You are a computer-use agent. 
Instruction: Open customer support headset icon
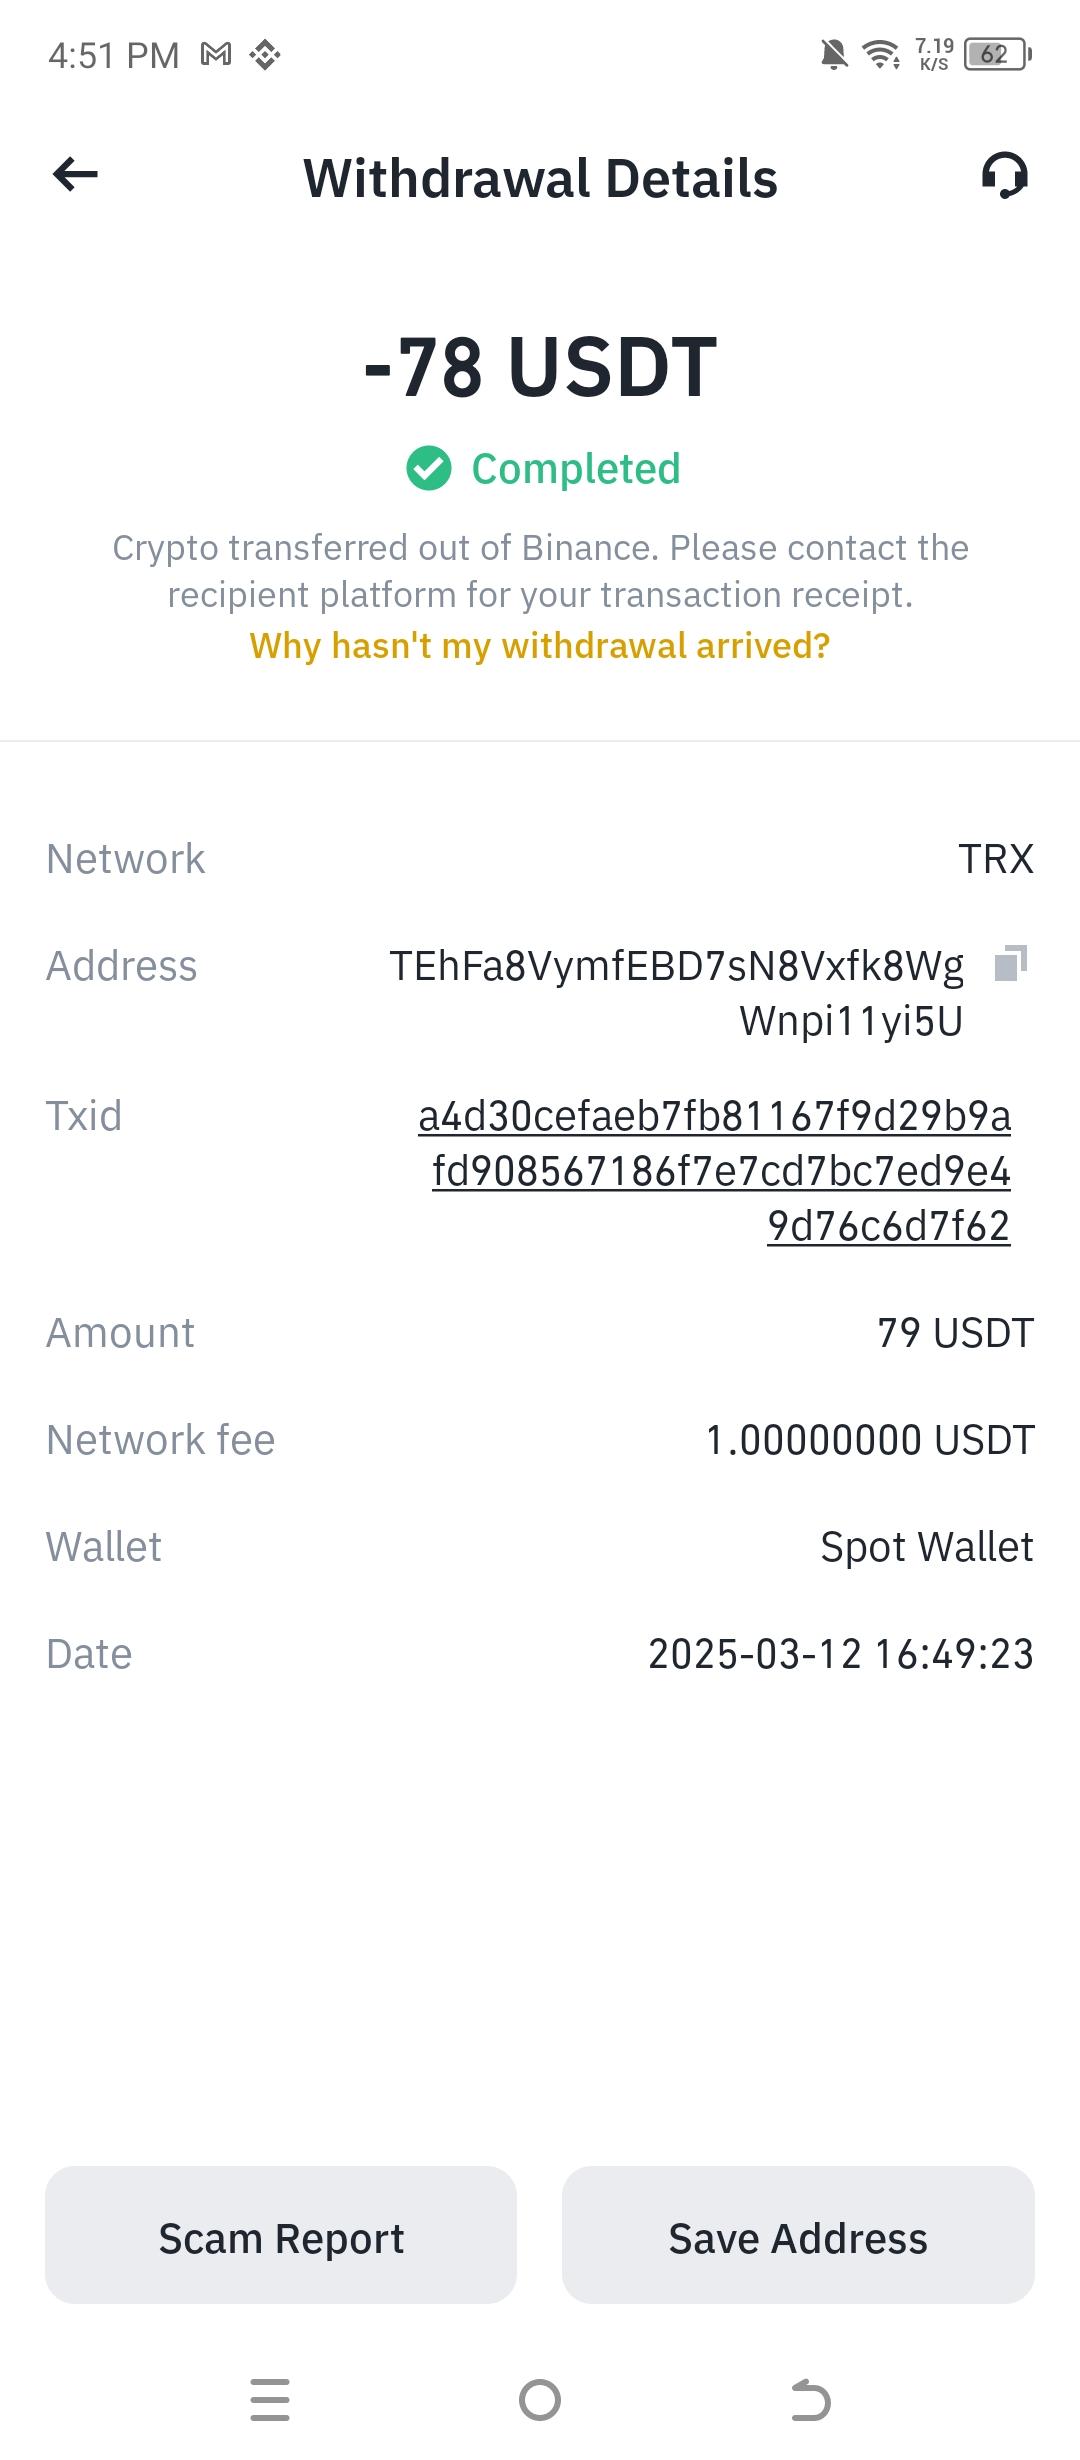1004,176
